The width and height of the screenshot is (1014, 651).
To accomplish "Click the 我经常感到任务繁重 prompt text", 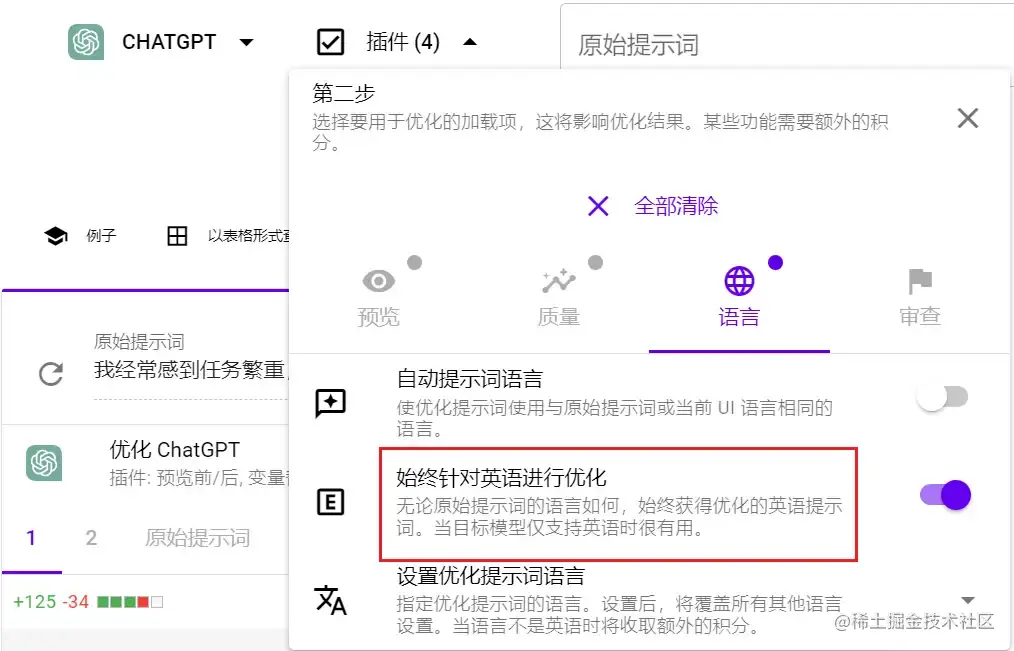I will (189, 370).
